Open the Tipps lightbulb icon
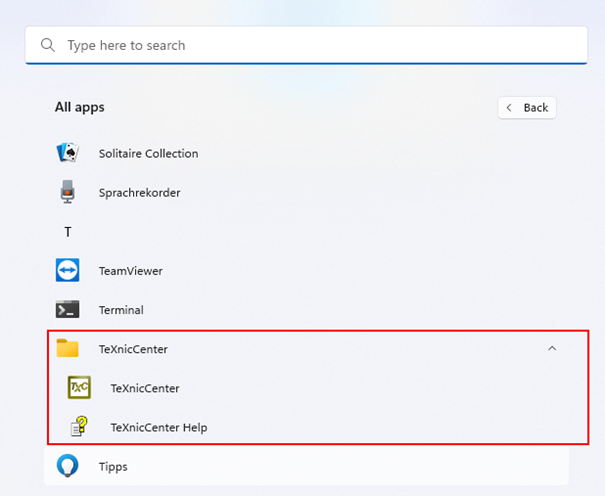This screenshot has width=605, height=496. point(68,466)
